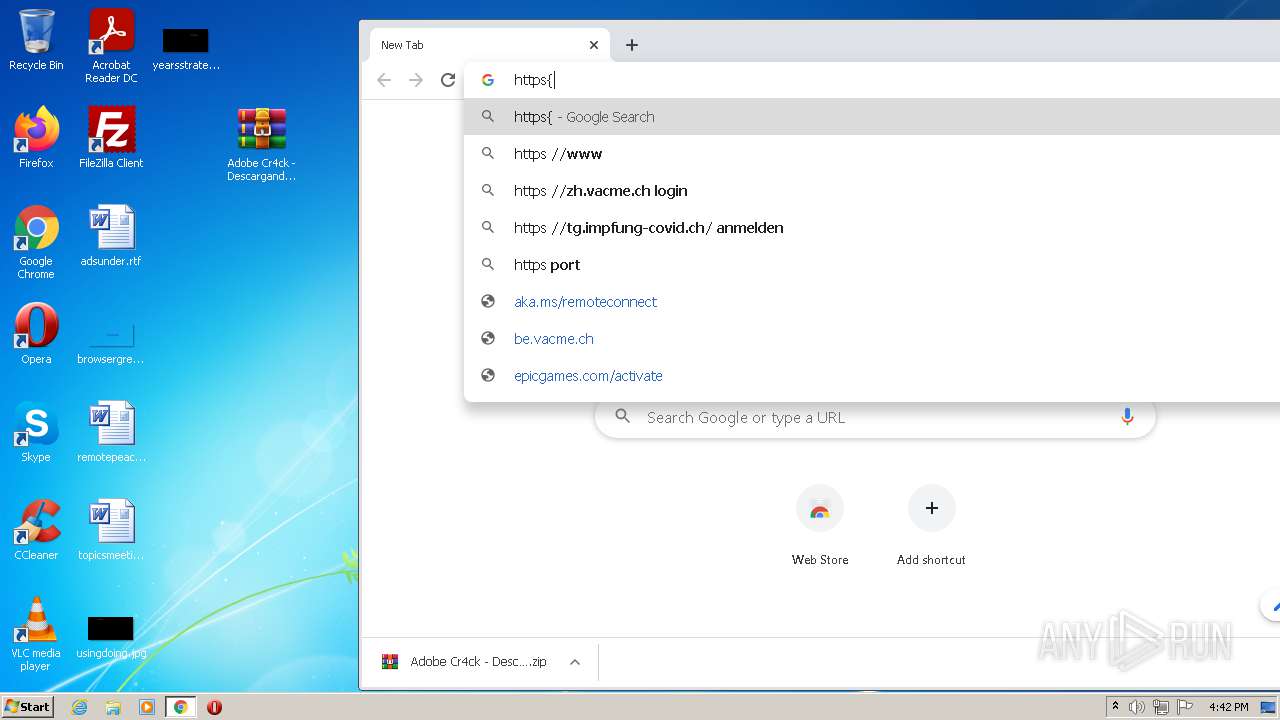Expand the download item options chevron
The image size is (1280, 720).
tap(575, 662)
